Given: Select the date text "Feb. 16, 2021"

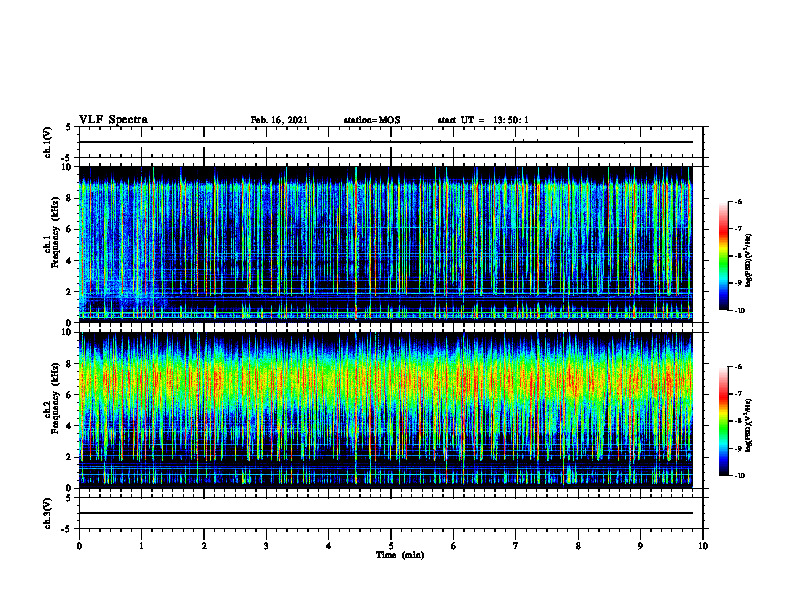Looking at the screenshot, I should (279, 120).
